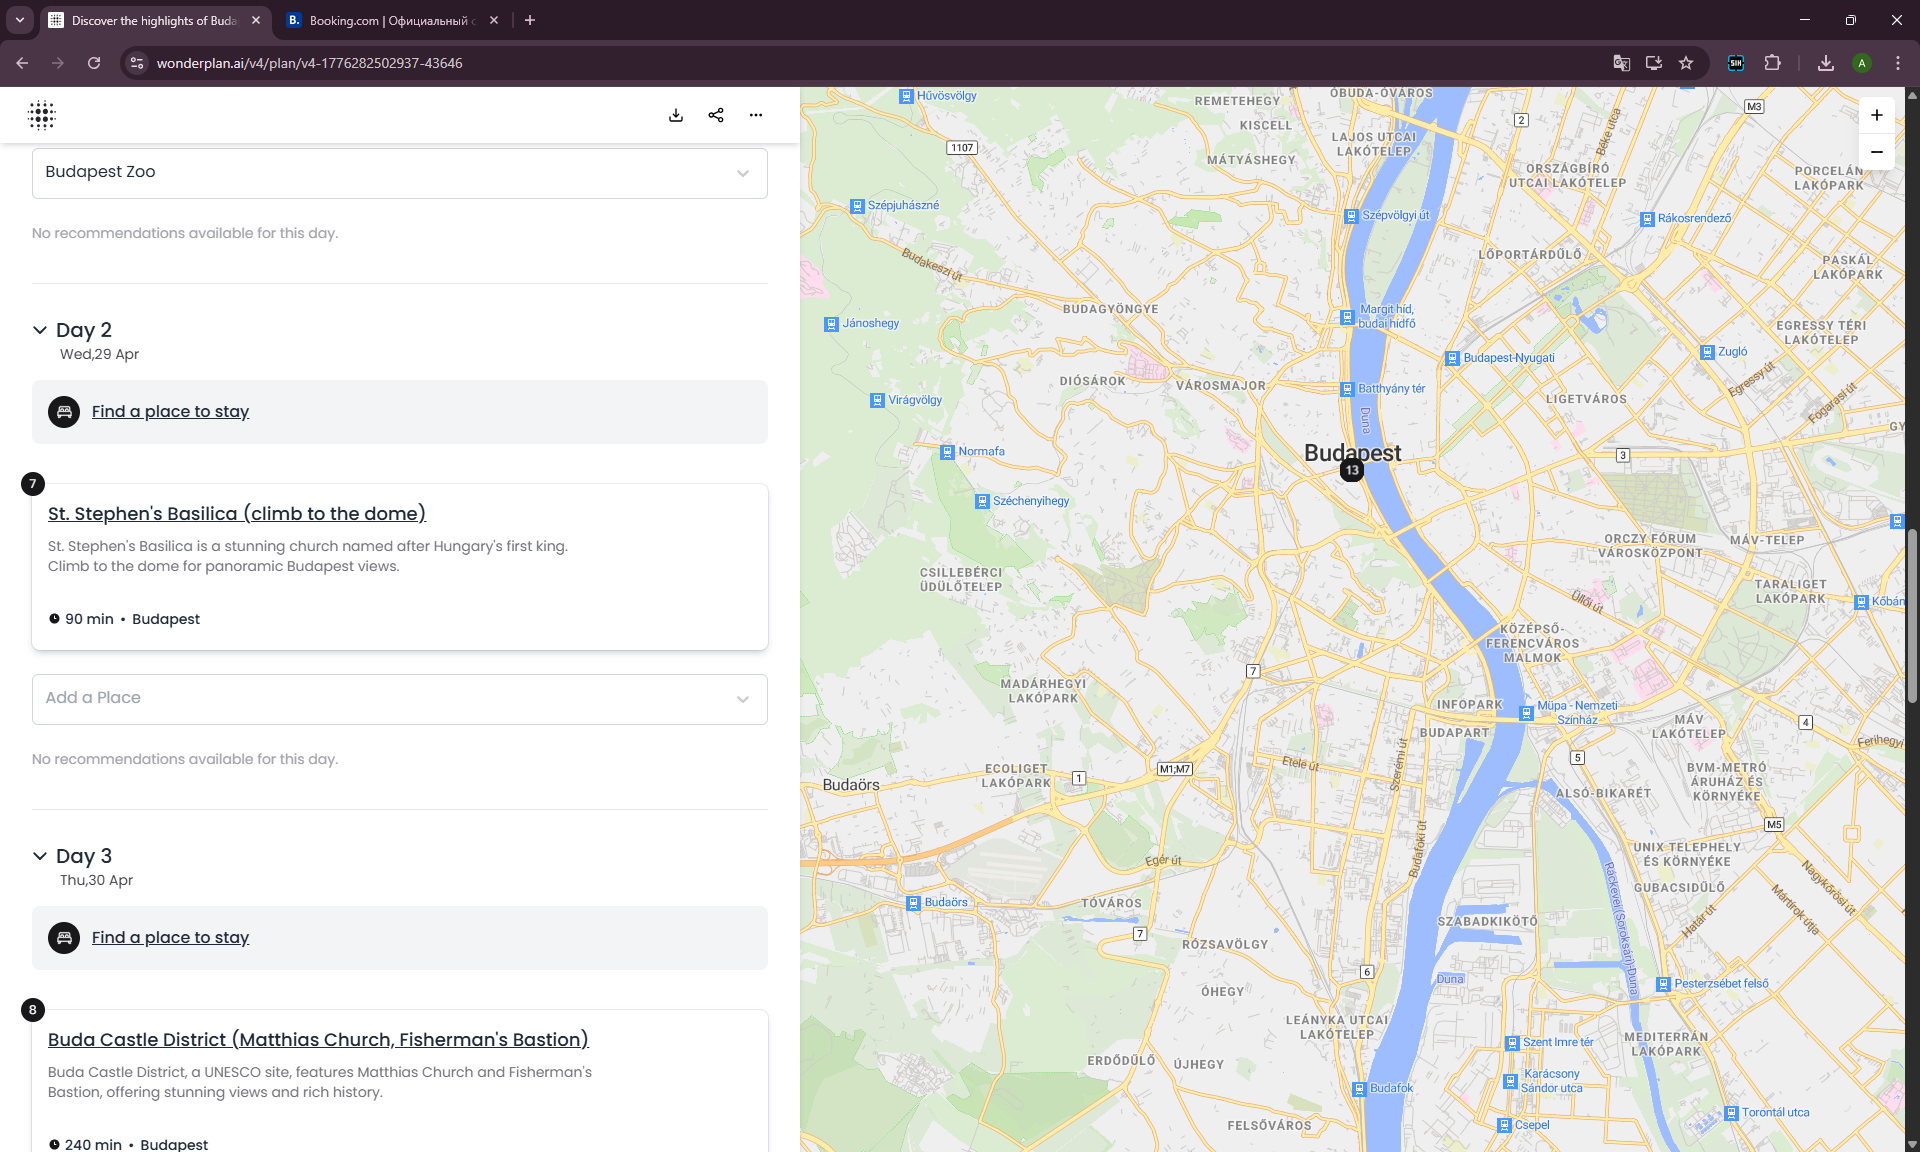The width and height of the screenshot is (1920, 1152).
Task: Expand the Budapest Zoo dropdown
Action: (x=743, y=173)
